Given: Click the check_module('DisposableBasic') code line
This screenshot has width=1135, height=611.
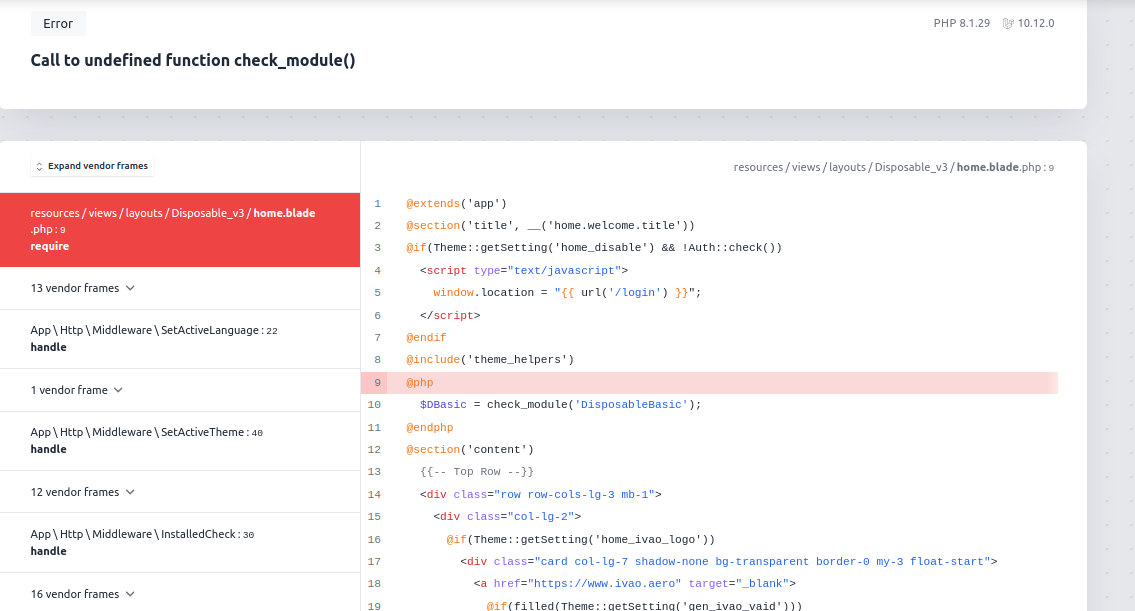Looking at the screenshot, I should click(560, 405).
